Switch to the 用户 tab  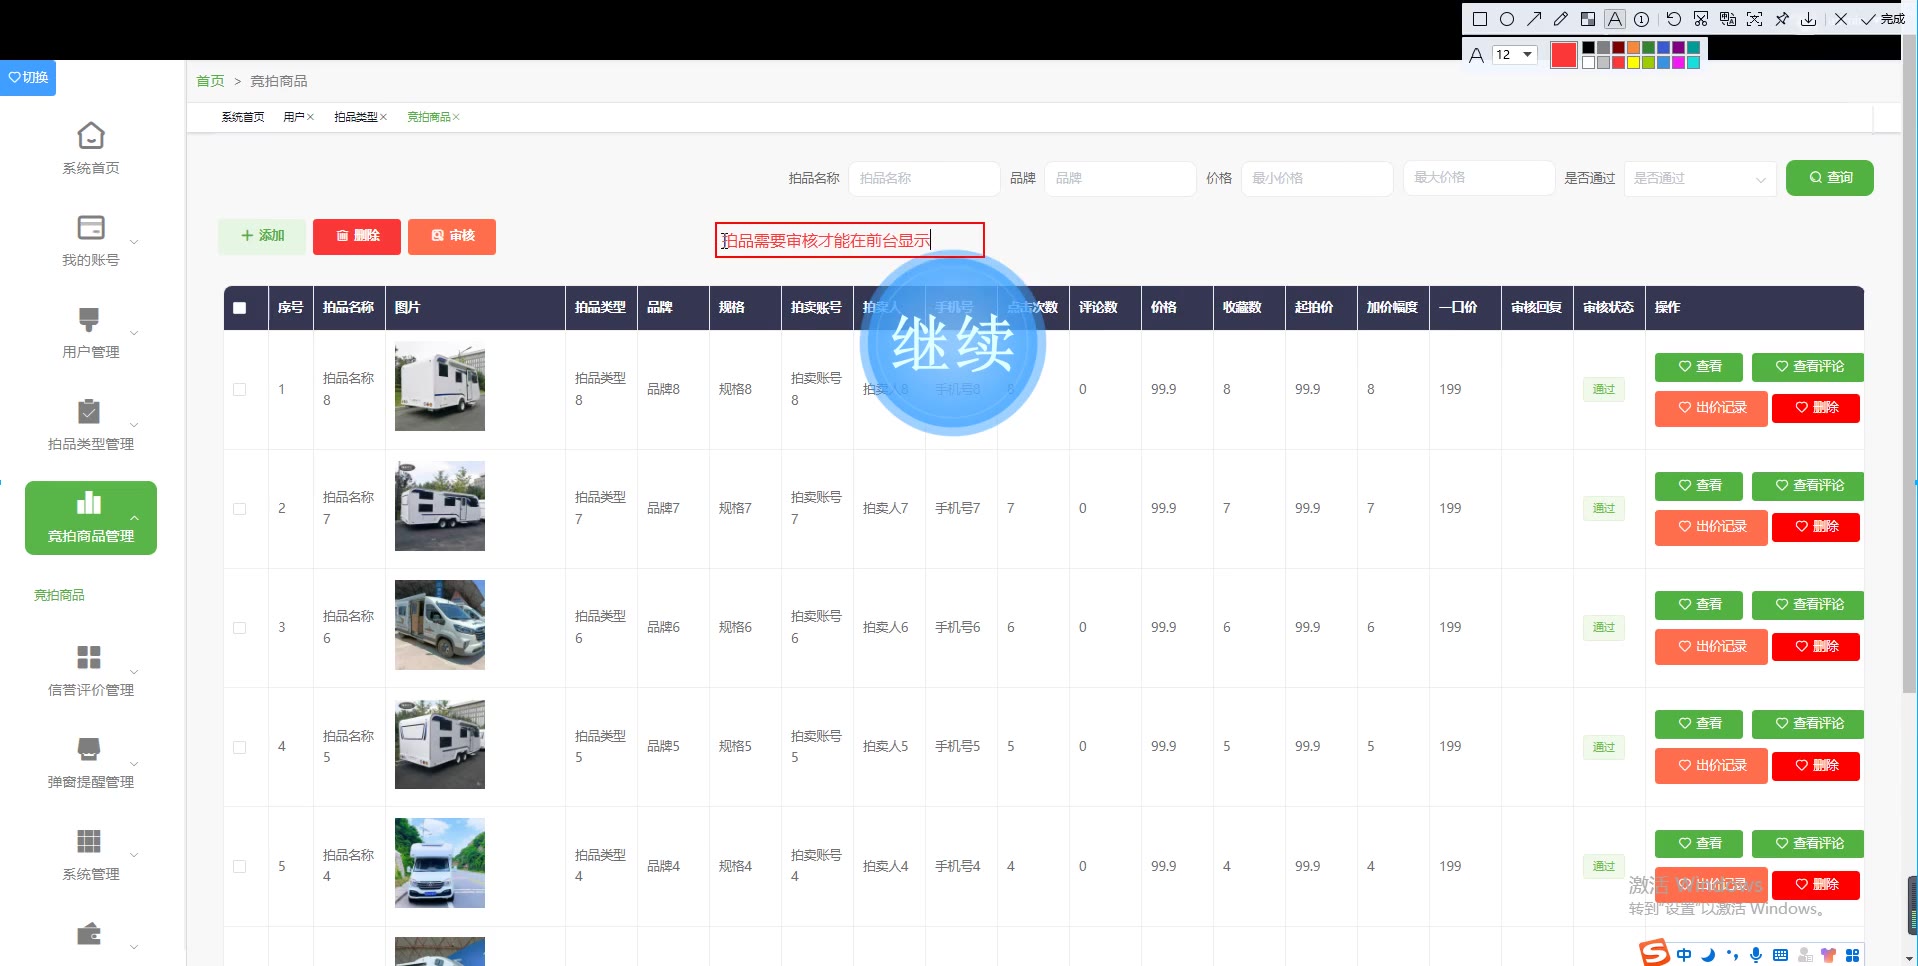pyautogui.click(x=293, y=117)
